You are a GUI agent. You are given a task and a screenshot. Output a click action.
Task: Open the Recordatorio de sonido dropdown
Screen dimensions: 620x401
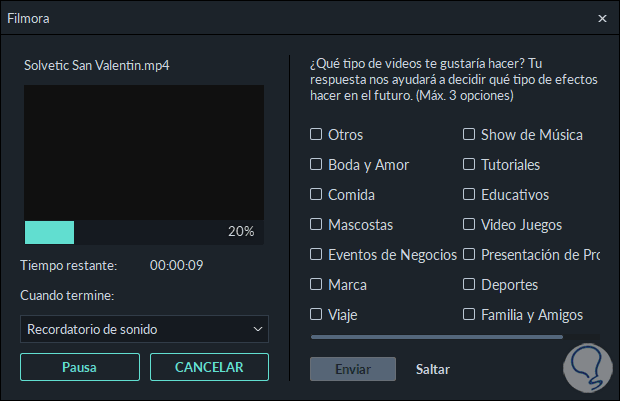click(144, 329)
